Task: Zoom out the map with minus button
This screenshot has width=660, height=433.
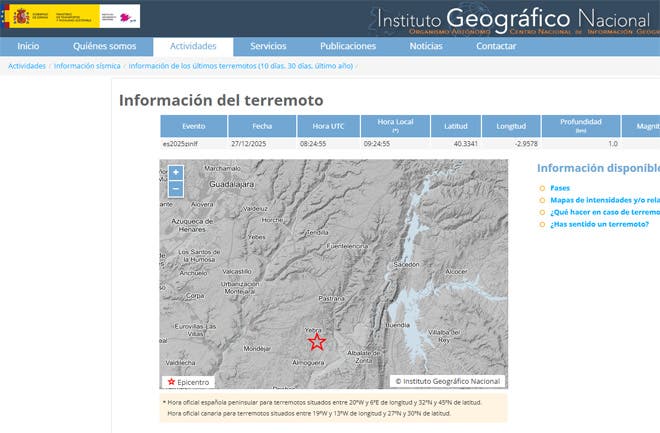Action: coord(176,189)
